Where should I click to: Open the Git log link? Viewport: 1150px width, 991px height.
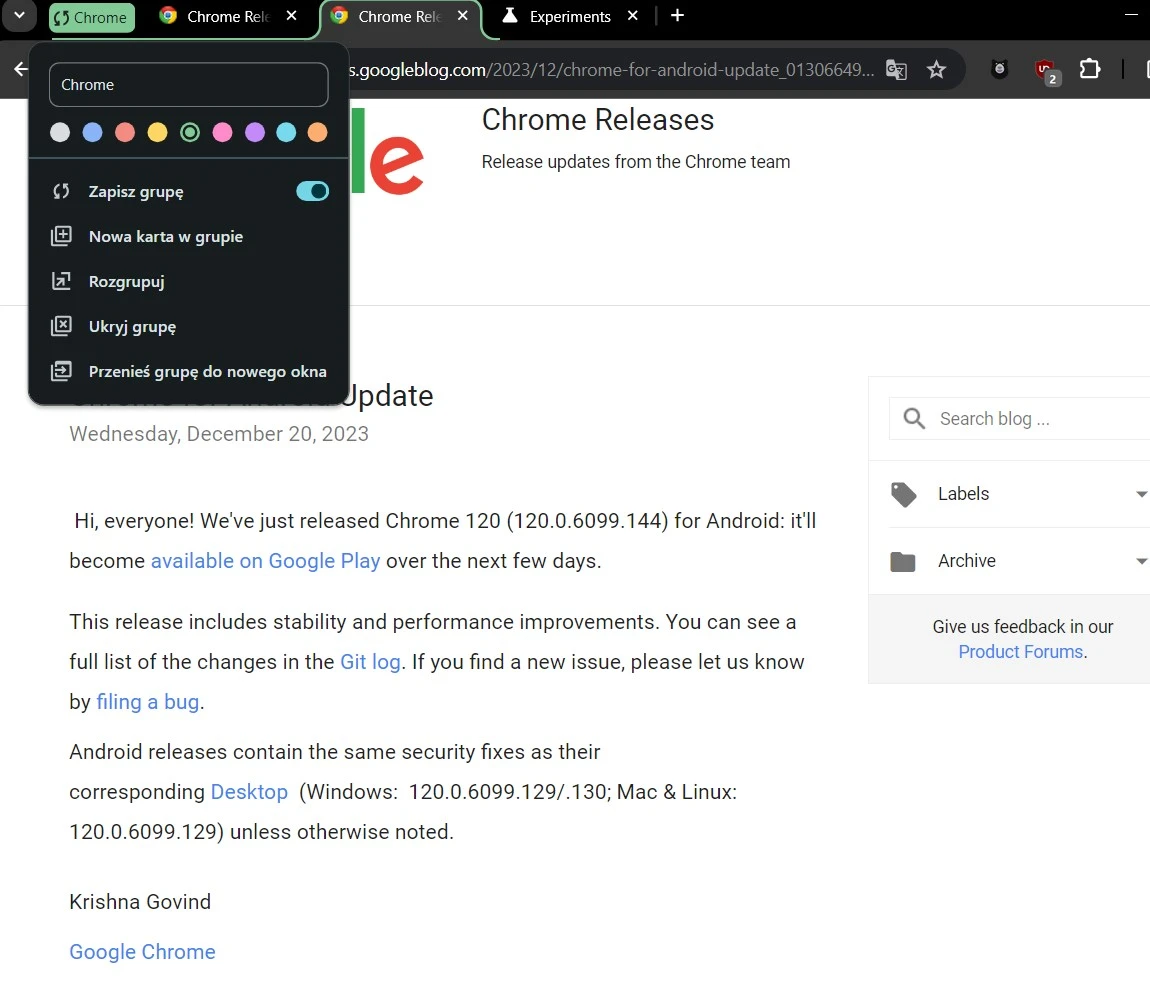[370, 662]
